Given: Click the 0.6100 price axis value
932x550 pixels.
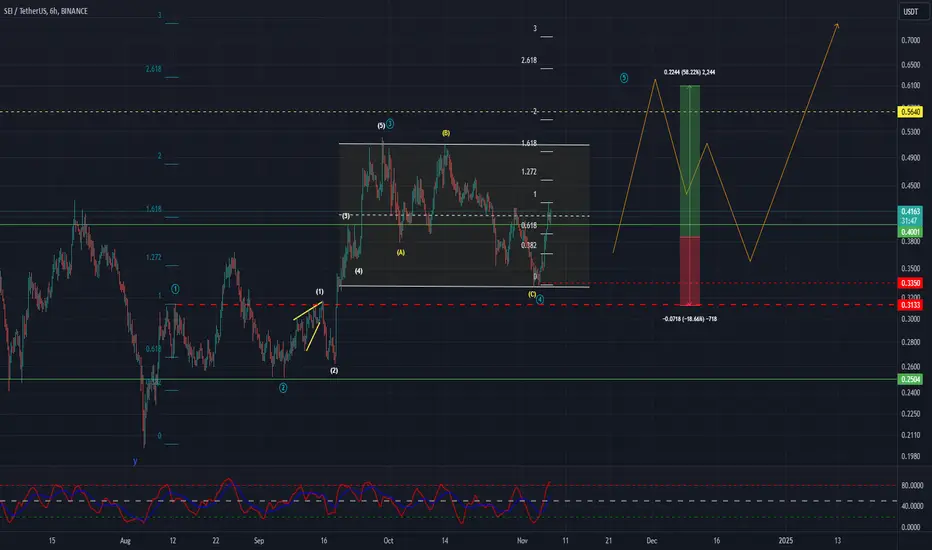Looking at the screenshot, I should click(x=911, y=86).
